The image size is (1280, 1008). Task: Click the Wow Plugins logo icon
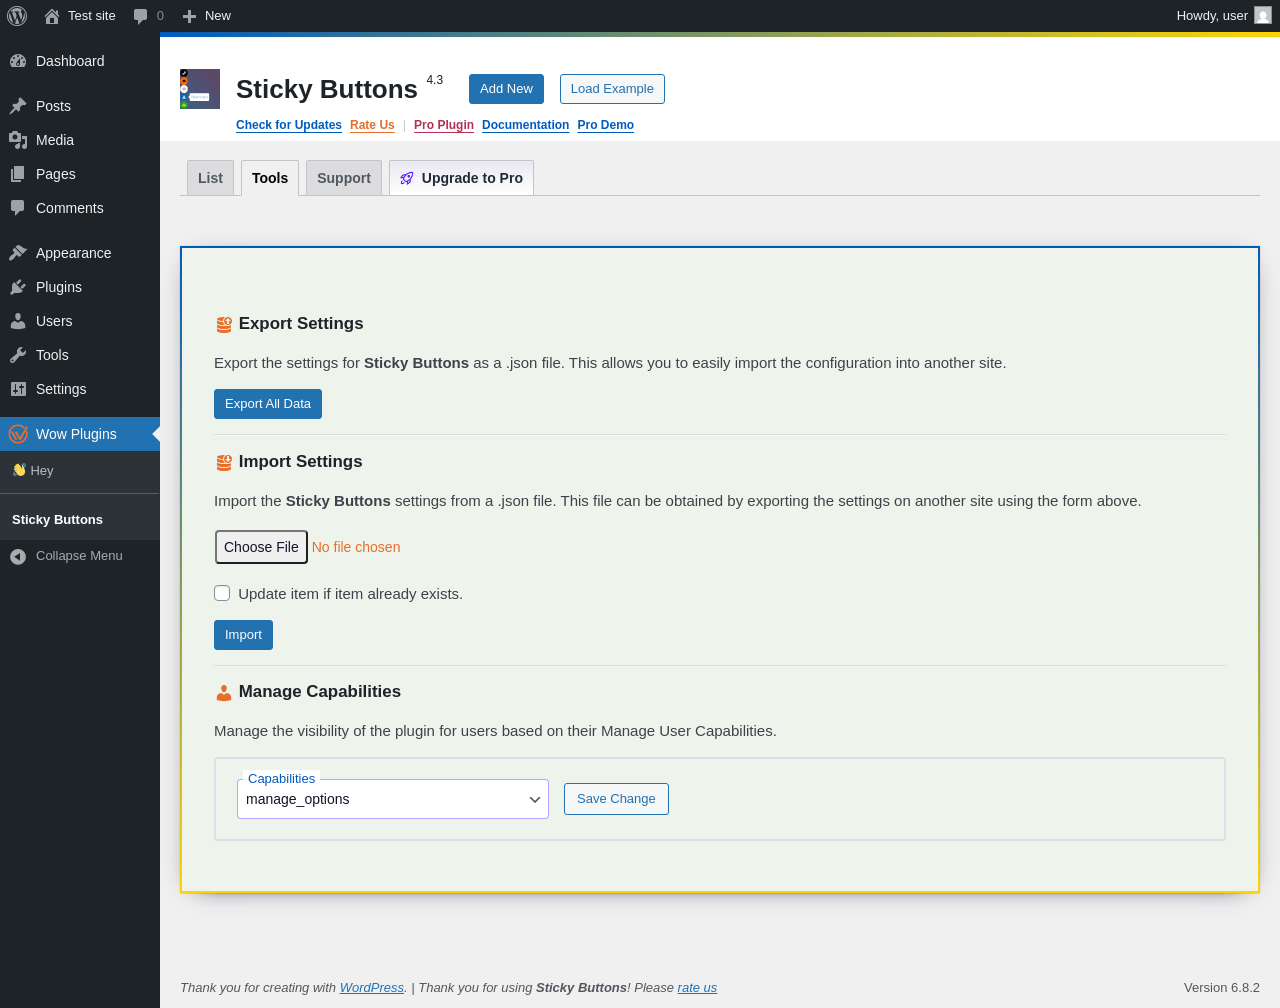(x=18, y=434)
